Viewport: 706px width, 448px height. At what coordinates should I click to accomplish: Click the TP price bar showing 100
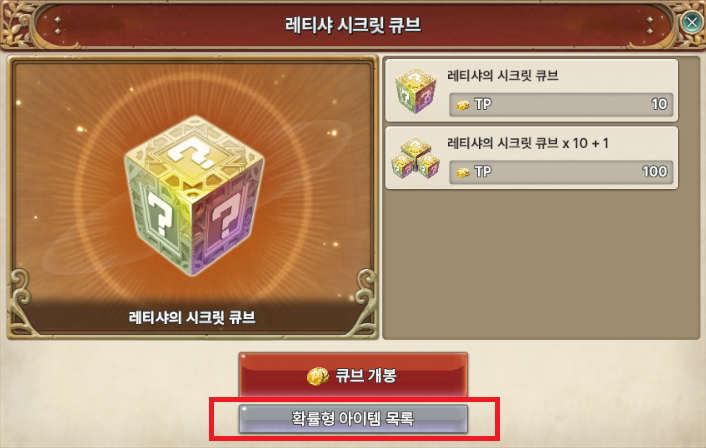click(561, 172)
